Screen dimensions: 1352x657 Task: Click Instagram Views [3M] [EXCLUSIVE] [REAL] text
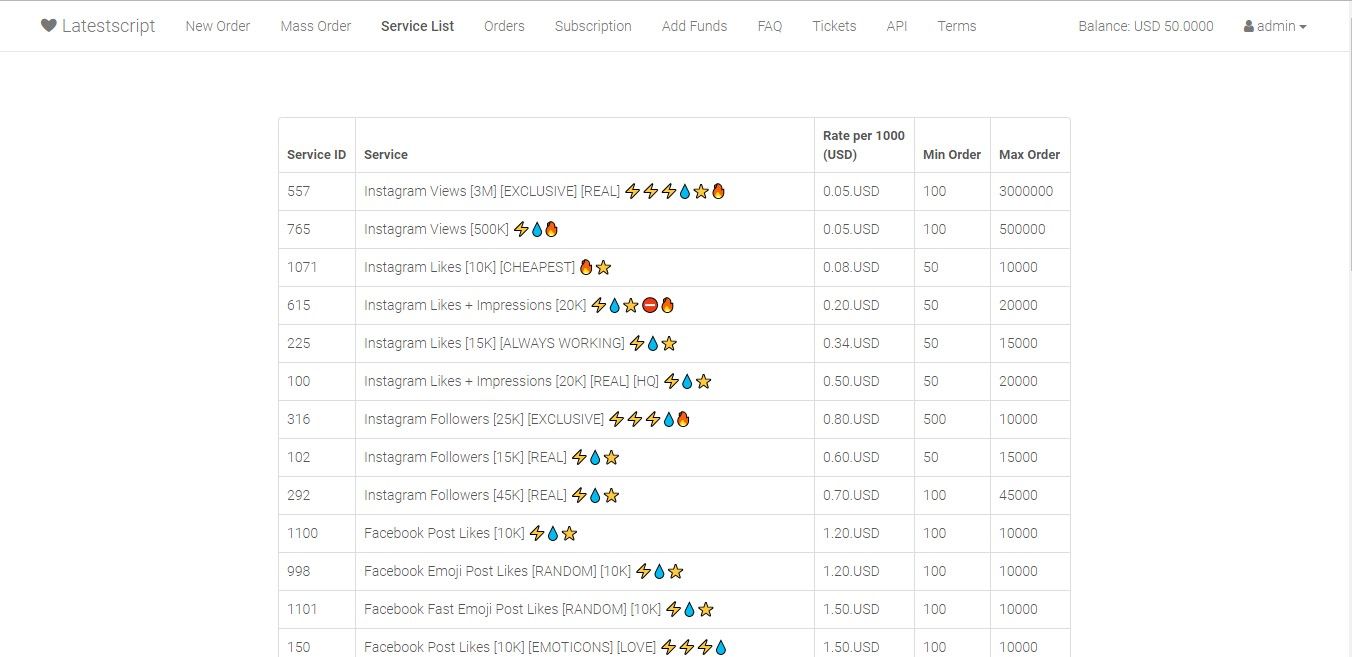tap(492, 191)
